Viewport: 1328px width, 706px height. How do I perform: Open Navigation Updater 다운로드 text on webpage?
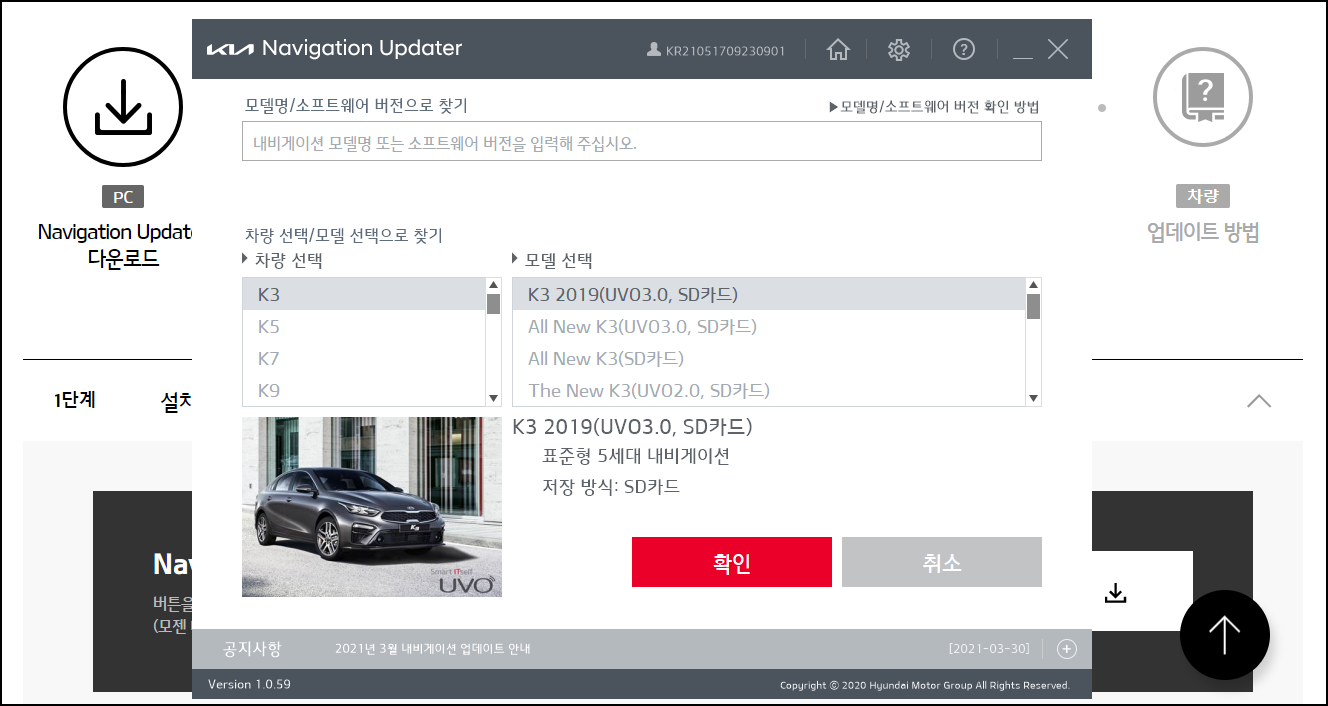[x=116, y=245]
